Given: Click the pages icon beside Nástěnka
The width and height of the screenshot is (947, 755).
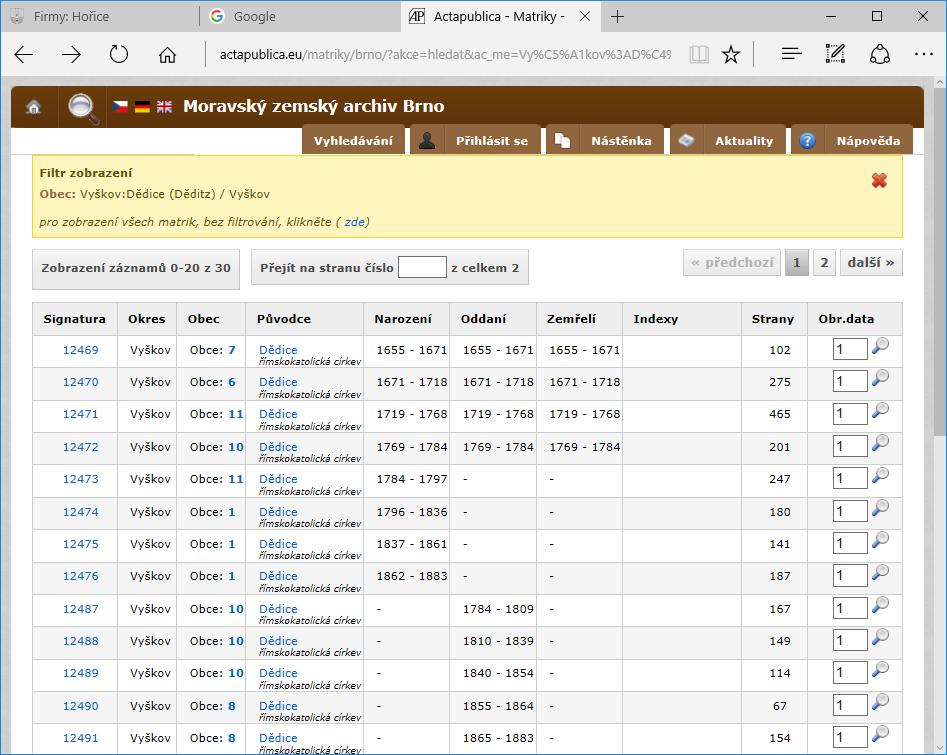Looking at the screenshot, I should (x=562, y=141).
